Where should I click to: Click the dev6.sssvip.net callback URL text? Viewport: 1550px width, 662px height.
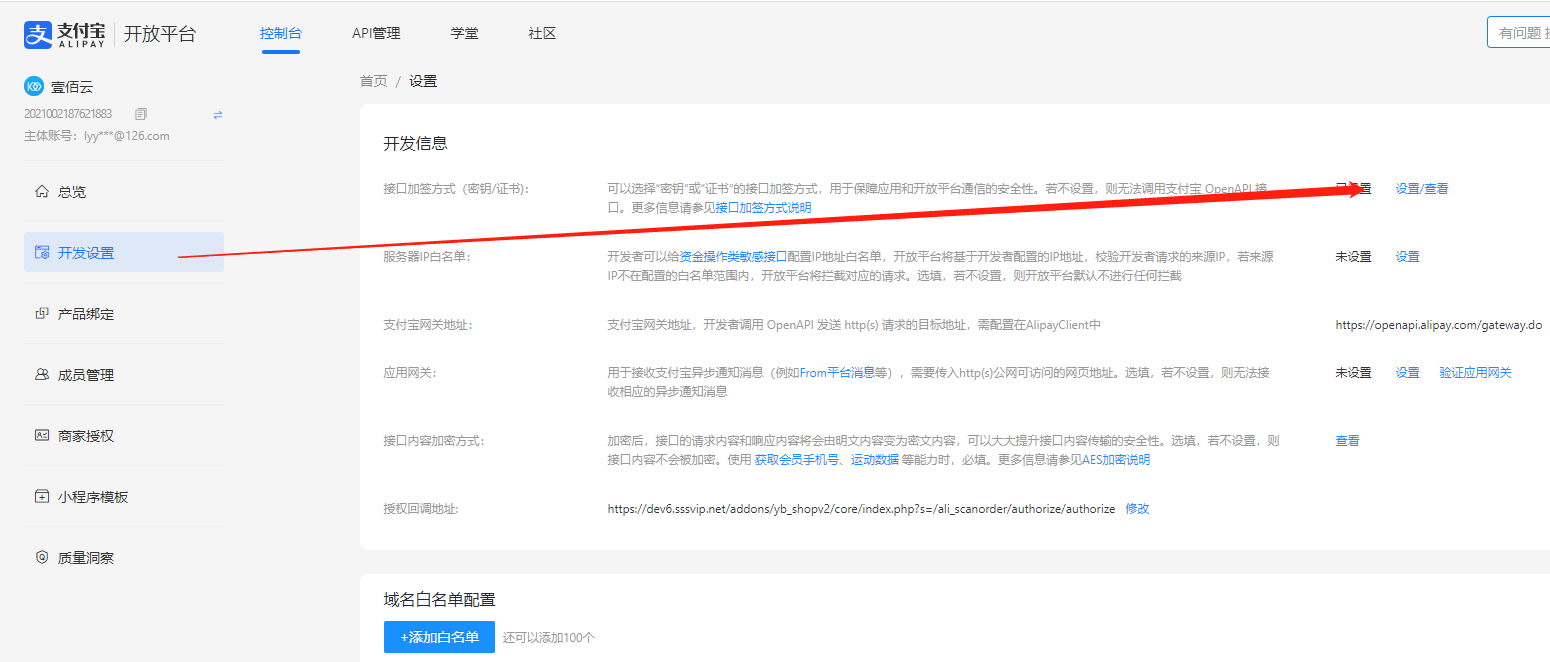tap(861, 509)
